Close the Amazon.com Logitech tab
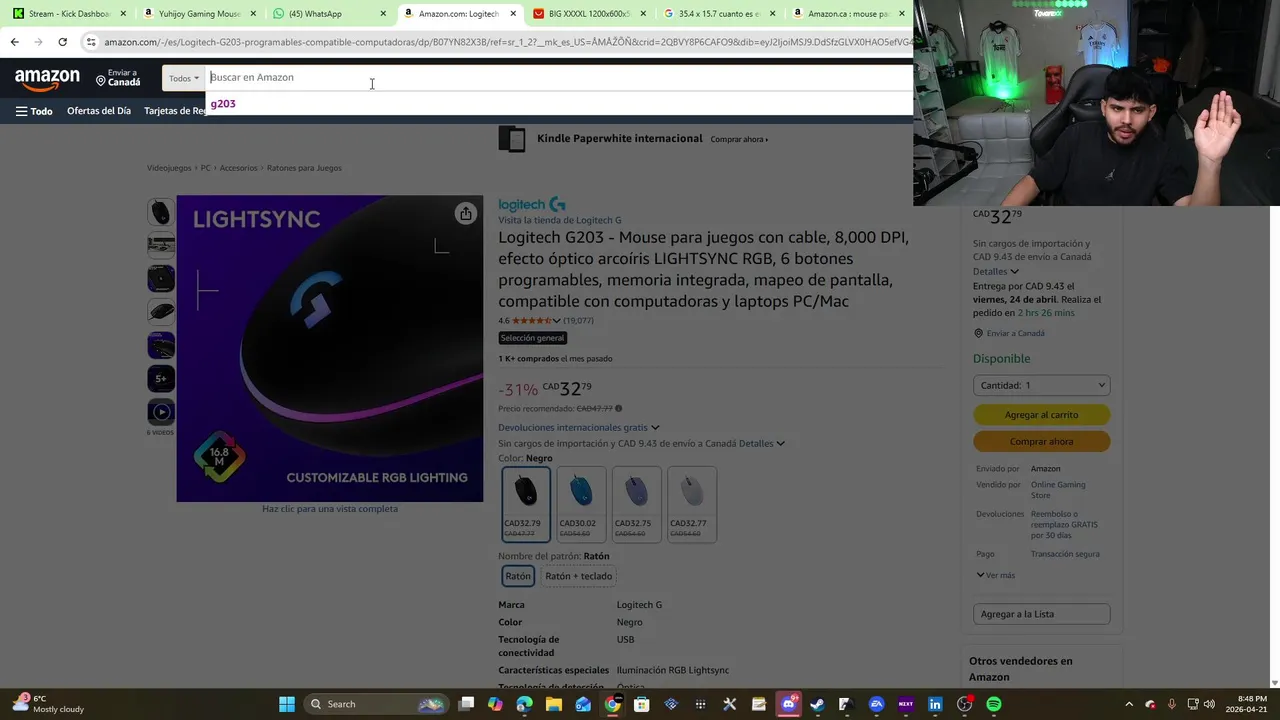1280x720 pixels. 513,14
